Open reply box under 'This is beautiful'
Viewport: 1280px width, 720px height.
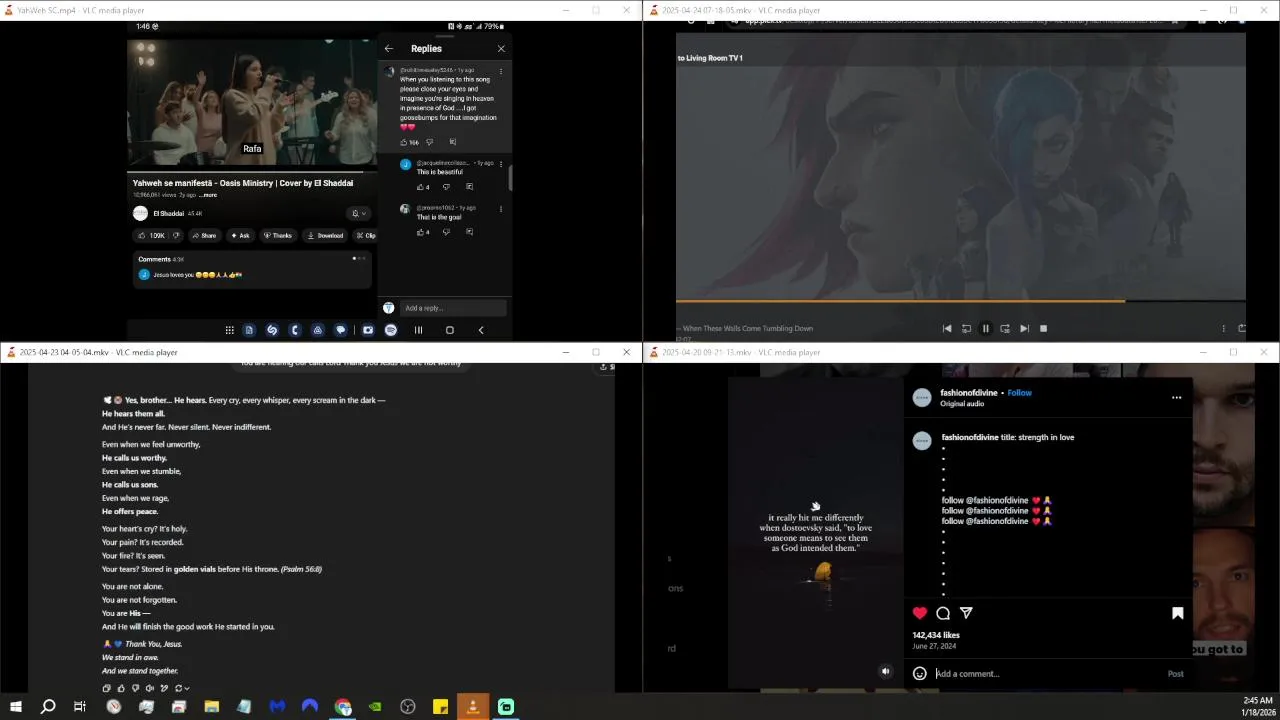coord(469,187)
